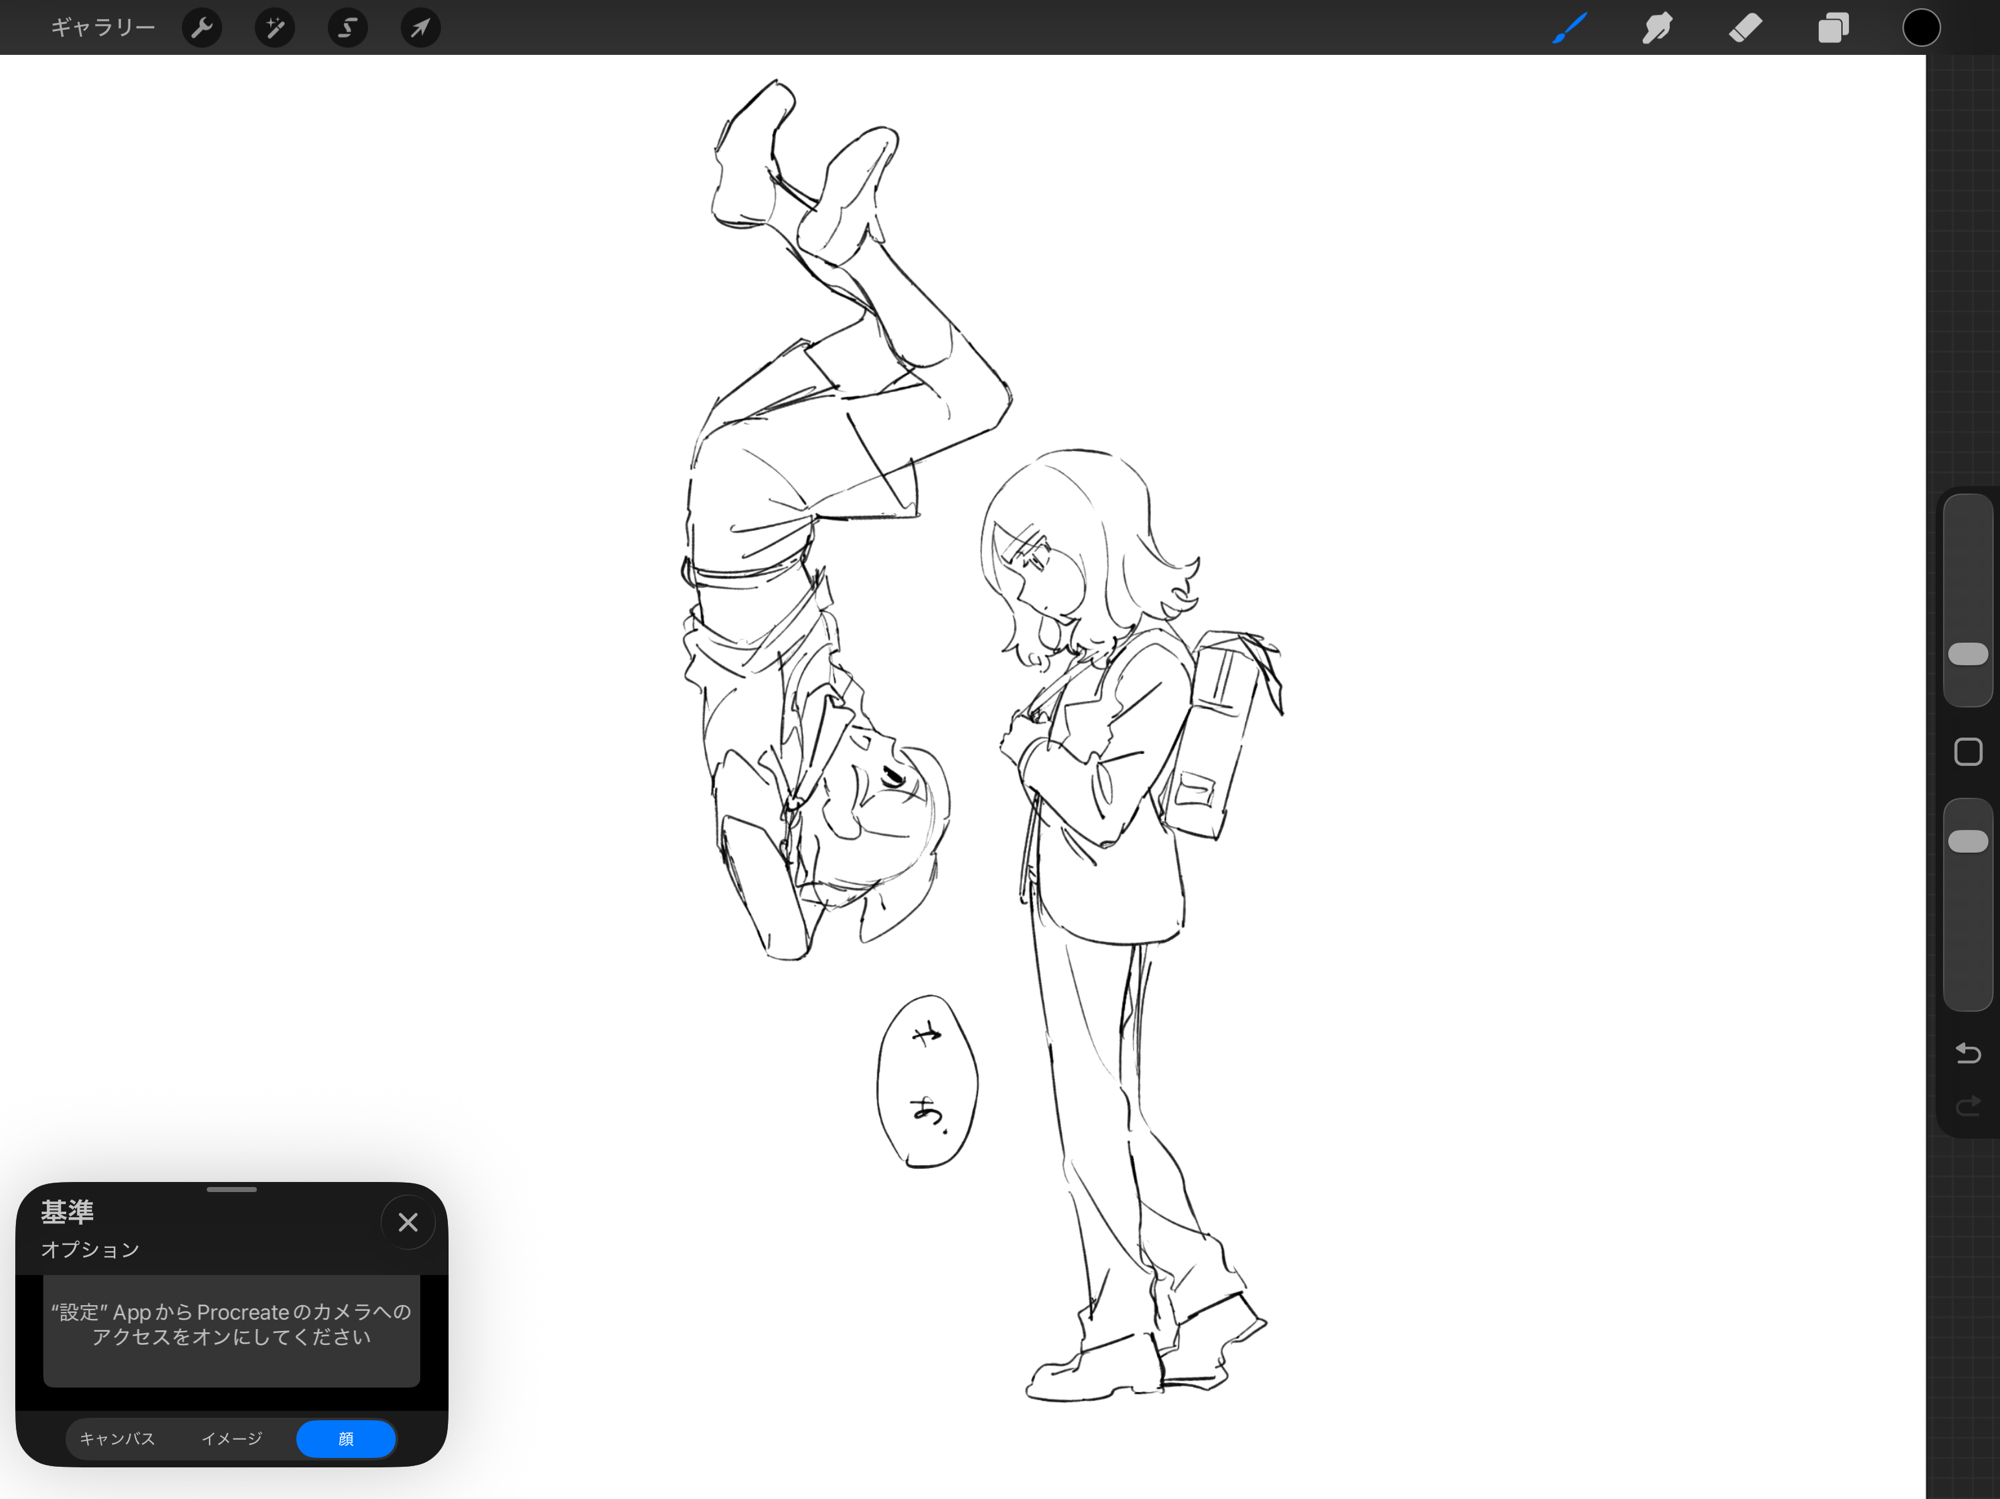Switch reference to Canvas mode

(118, 1438)
